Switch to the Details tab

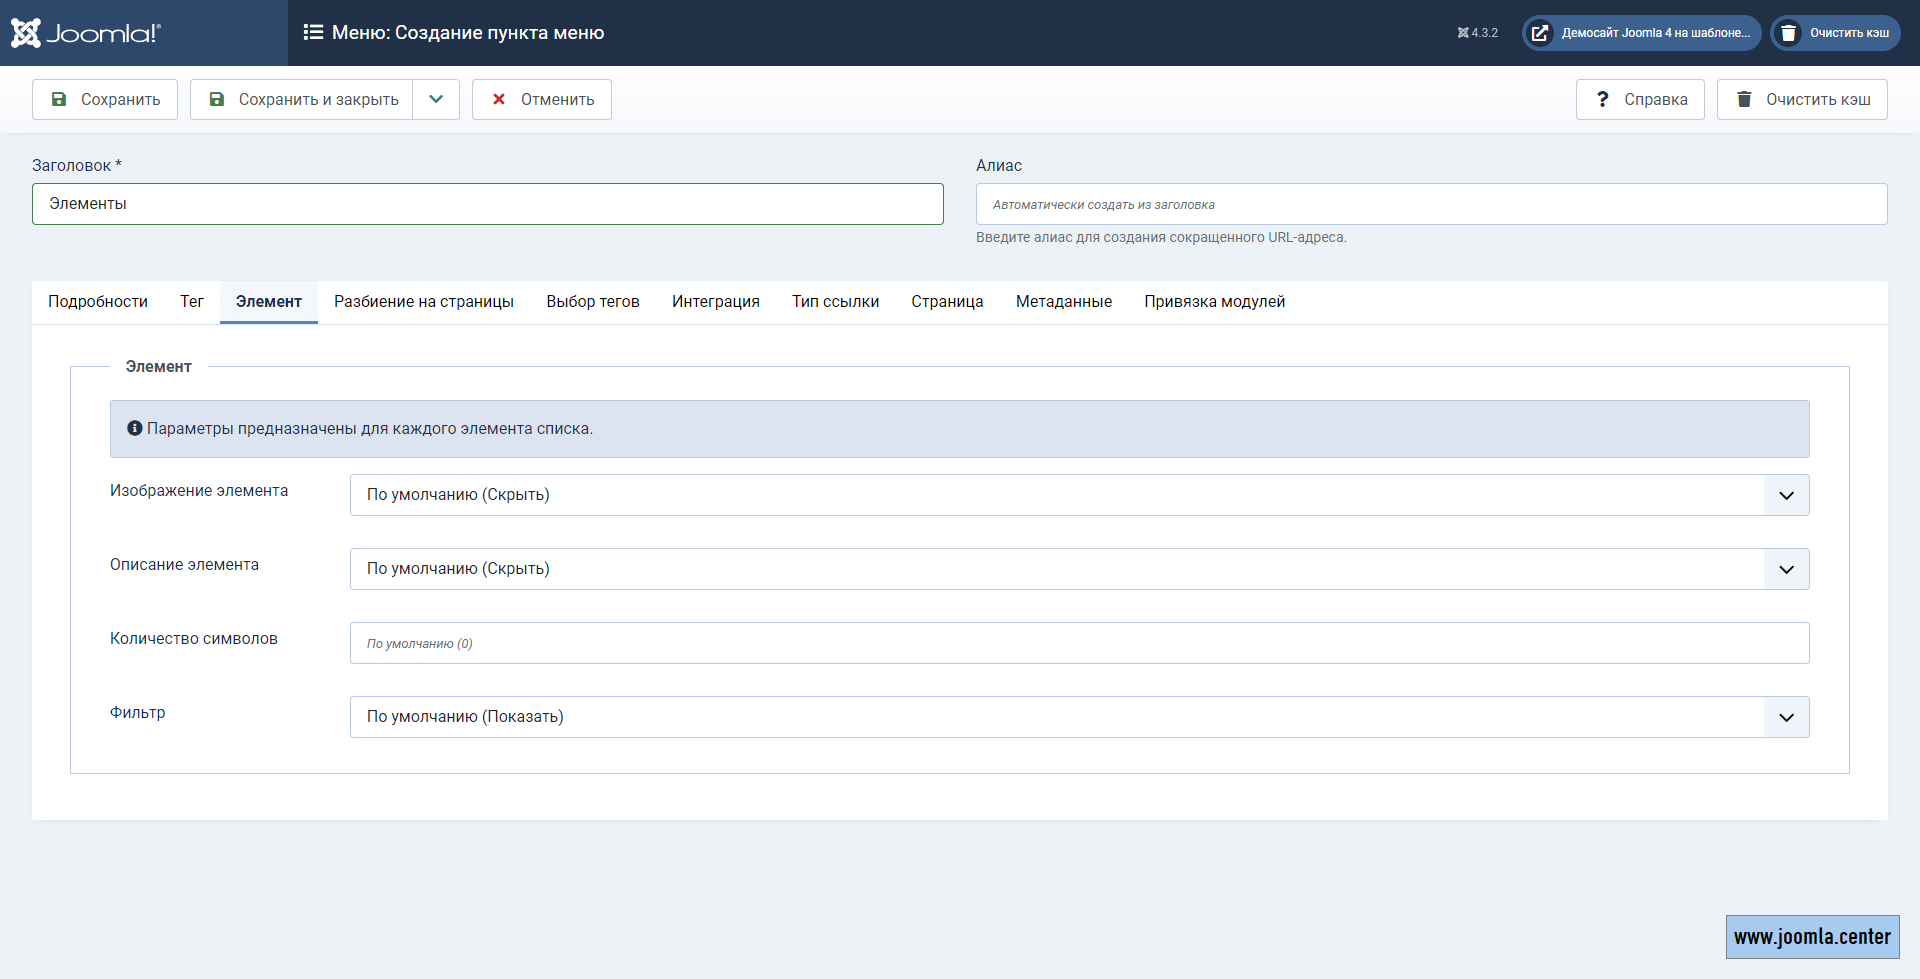98,302
